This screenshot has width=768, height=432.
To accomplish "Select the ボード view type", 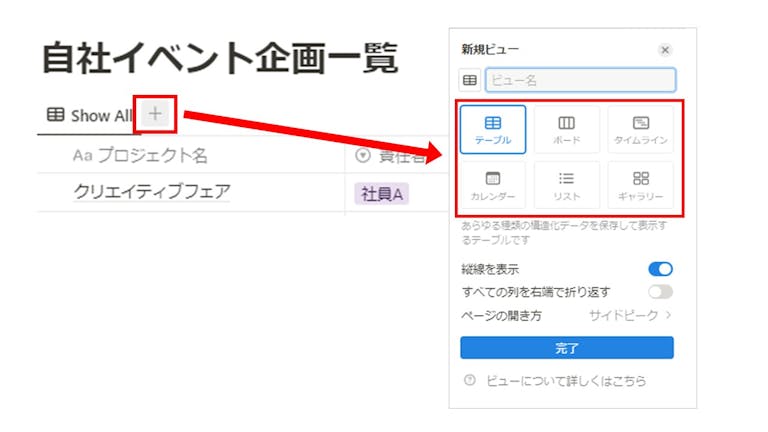I will pos(567,130).
